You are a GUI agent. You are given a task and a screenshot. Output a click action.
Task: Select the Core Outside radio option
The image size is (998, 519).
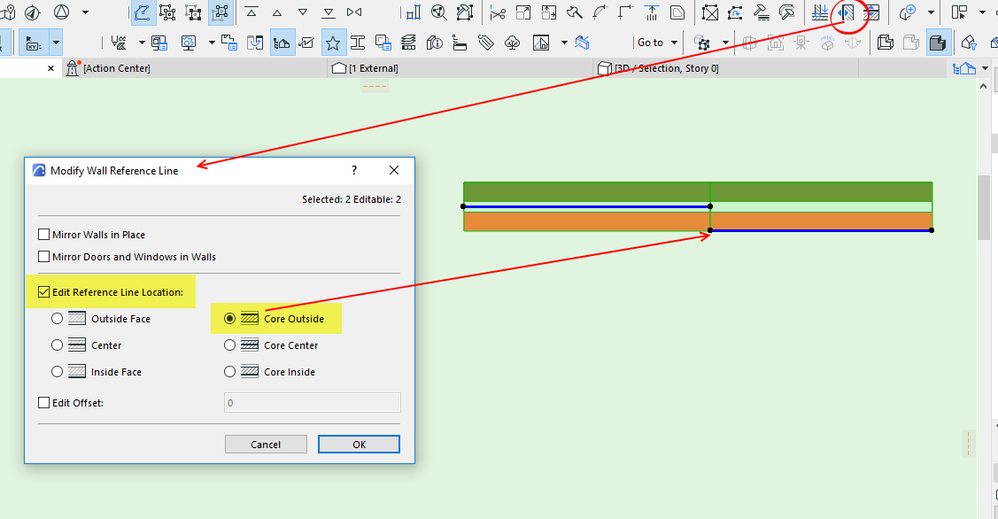click(230, 318)
